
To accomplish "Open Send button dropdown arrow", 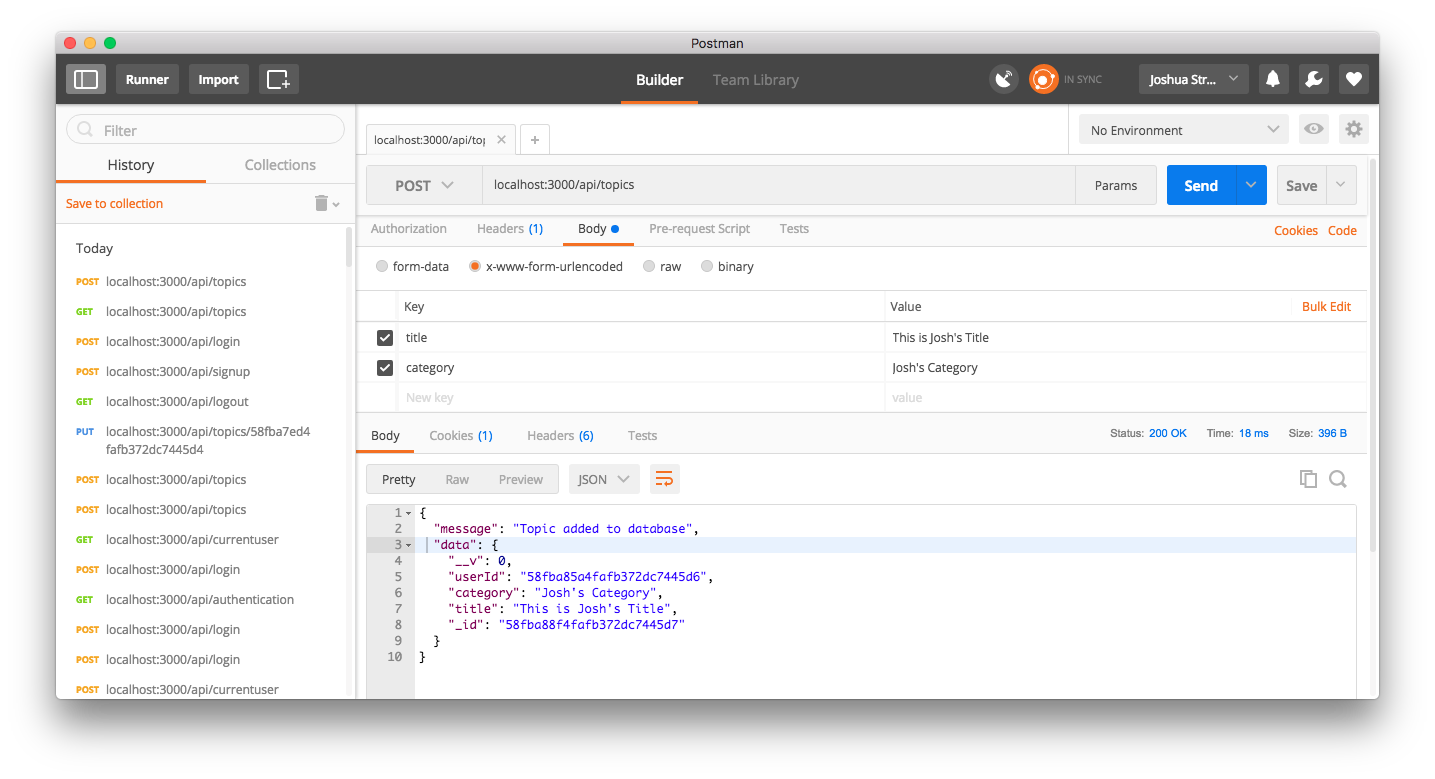I will click(x=1251, y=185).
